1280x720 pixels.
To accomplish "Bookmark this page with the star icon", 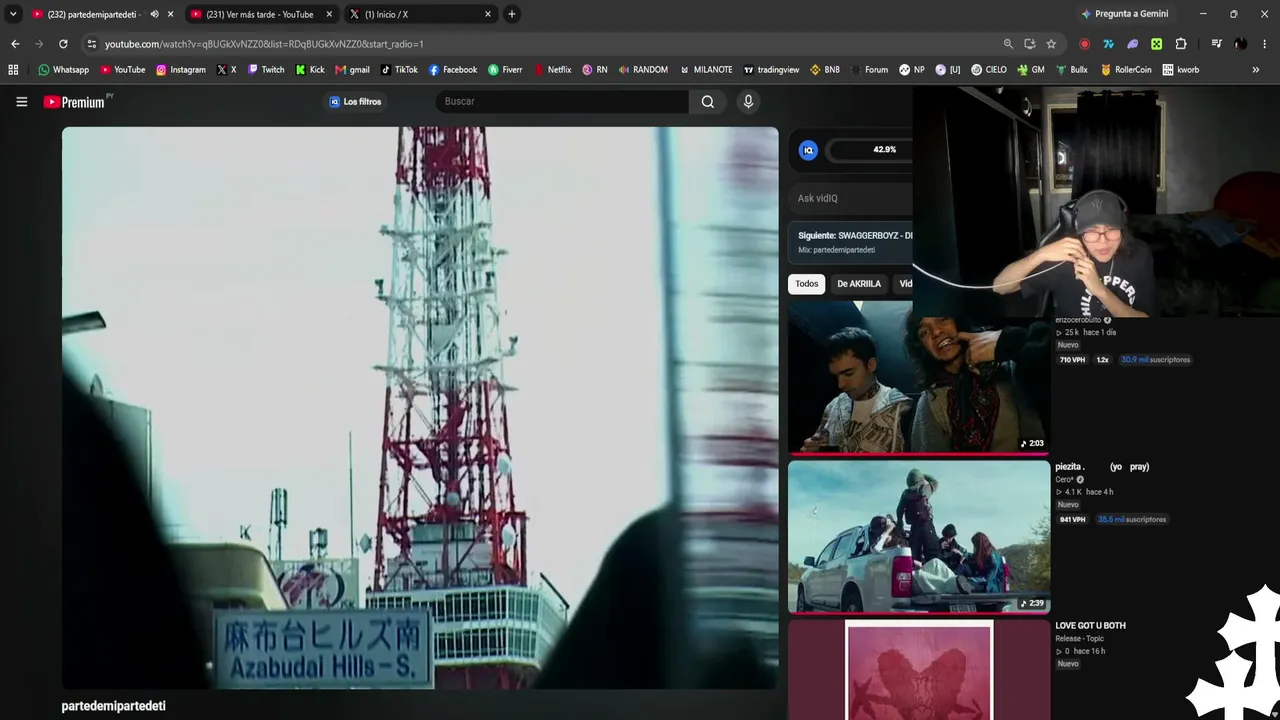I will tap(1051, 44).
